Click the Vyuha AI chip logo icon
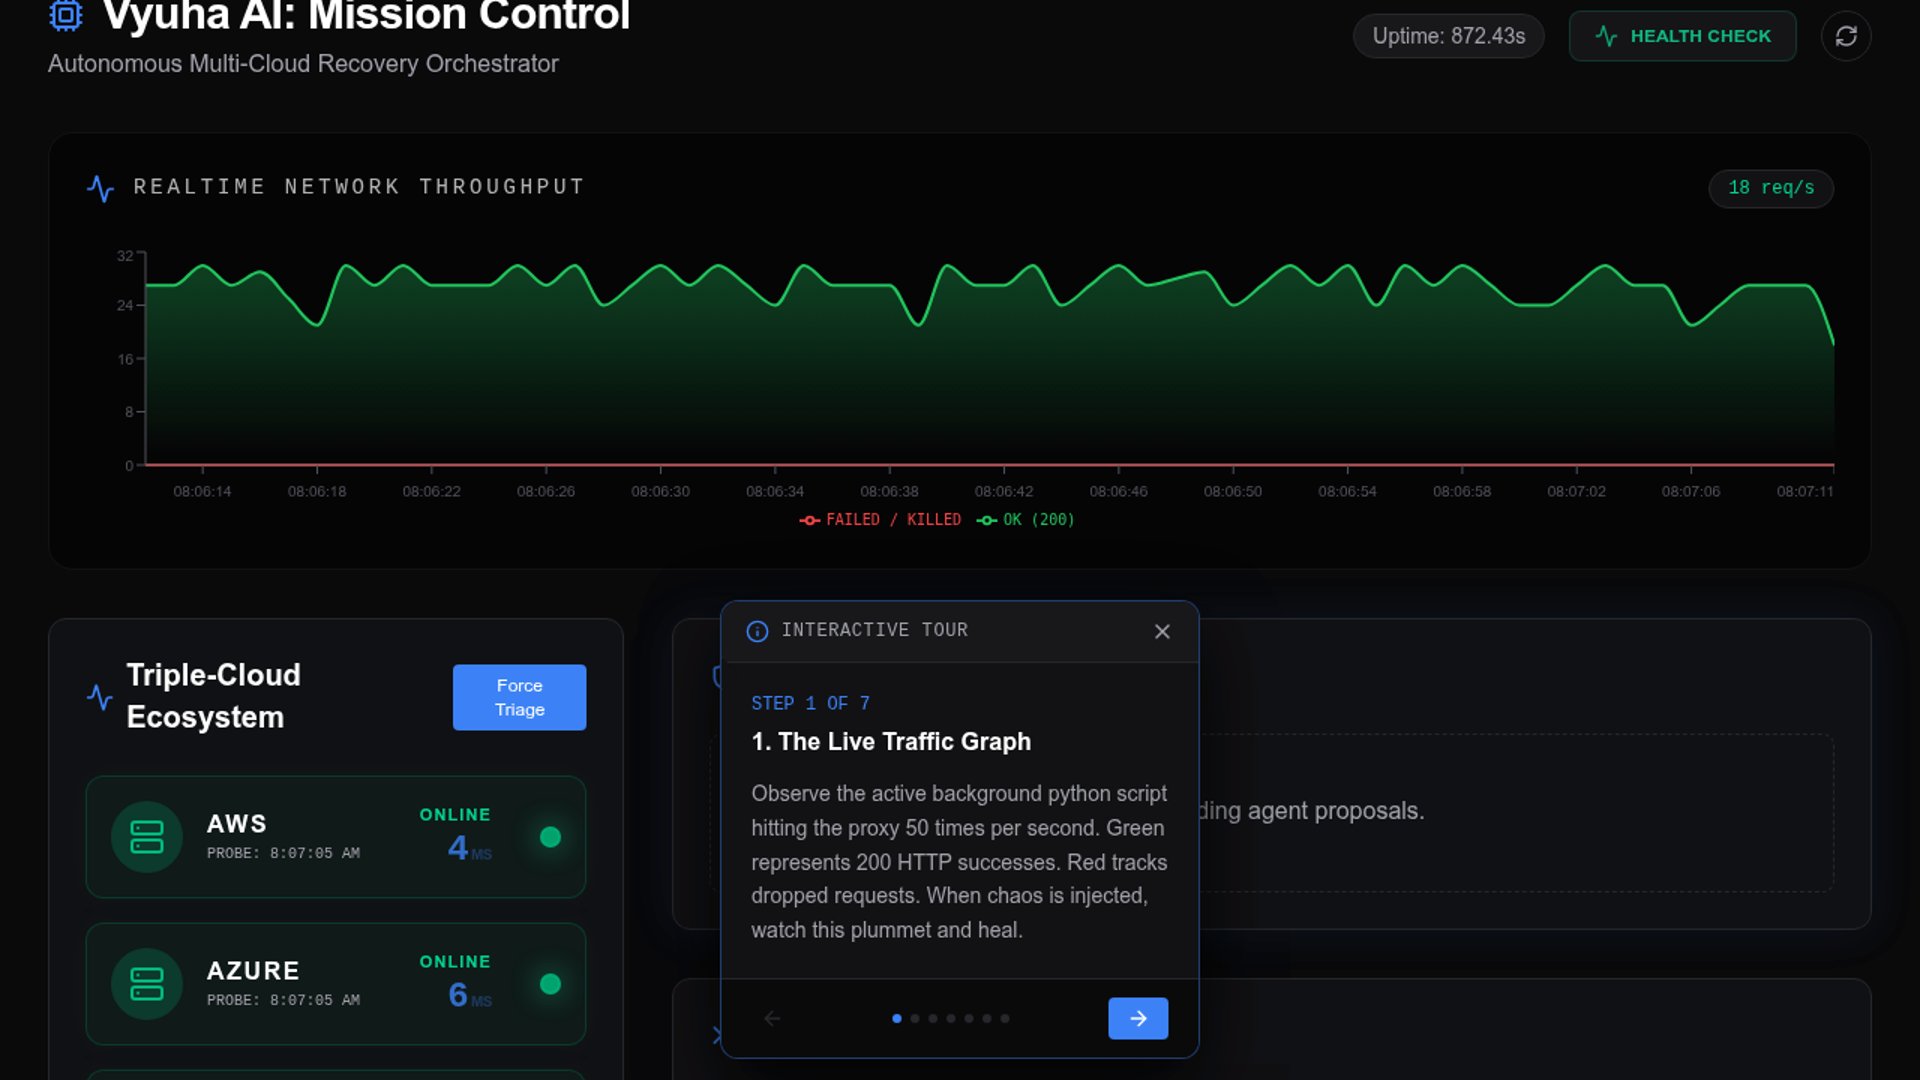1920x1080 pixels. pos(66,15)
